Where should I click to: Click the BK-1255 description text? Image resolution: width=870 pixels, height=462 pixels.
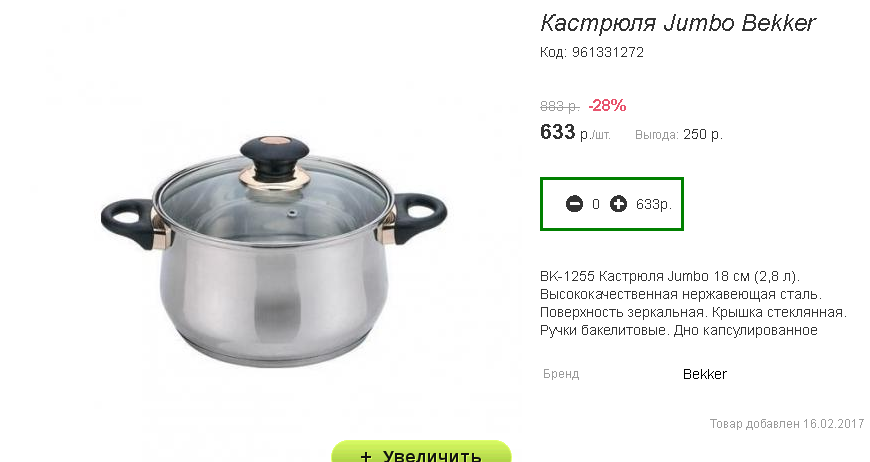pyautogui.click(x=693, y=303)
